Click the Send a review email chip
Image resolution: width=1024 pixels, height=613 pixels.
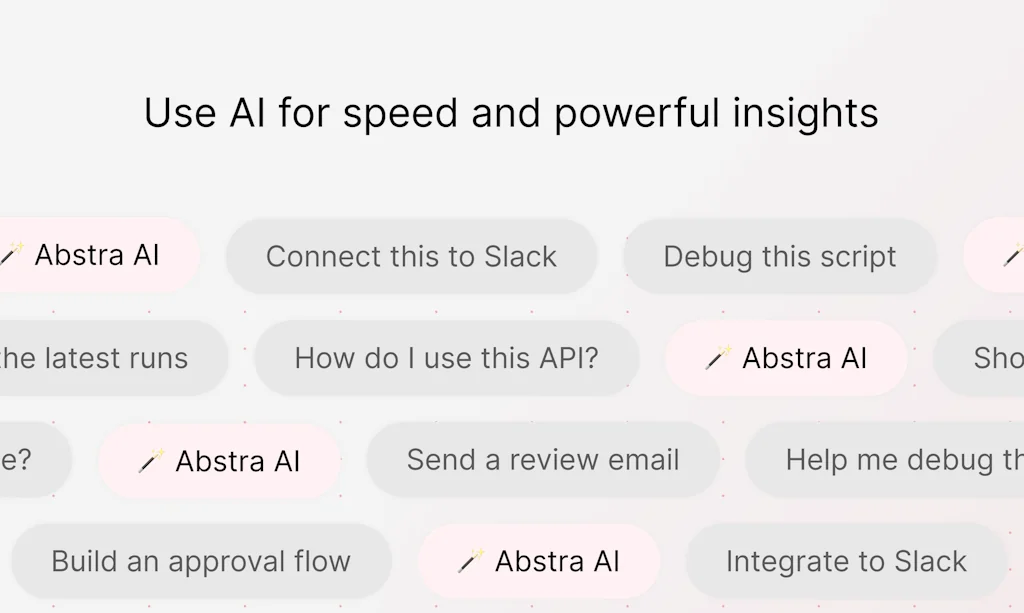click(x=543, y=460)
